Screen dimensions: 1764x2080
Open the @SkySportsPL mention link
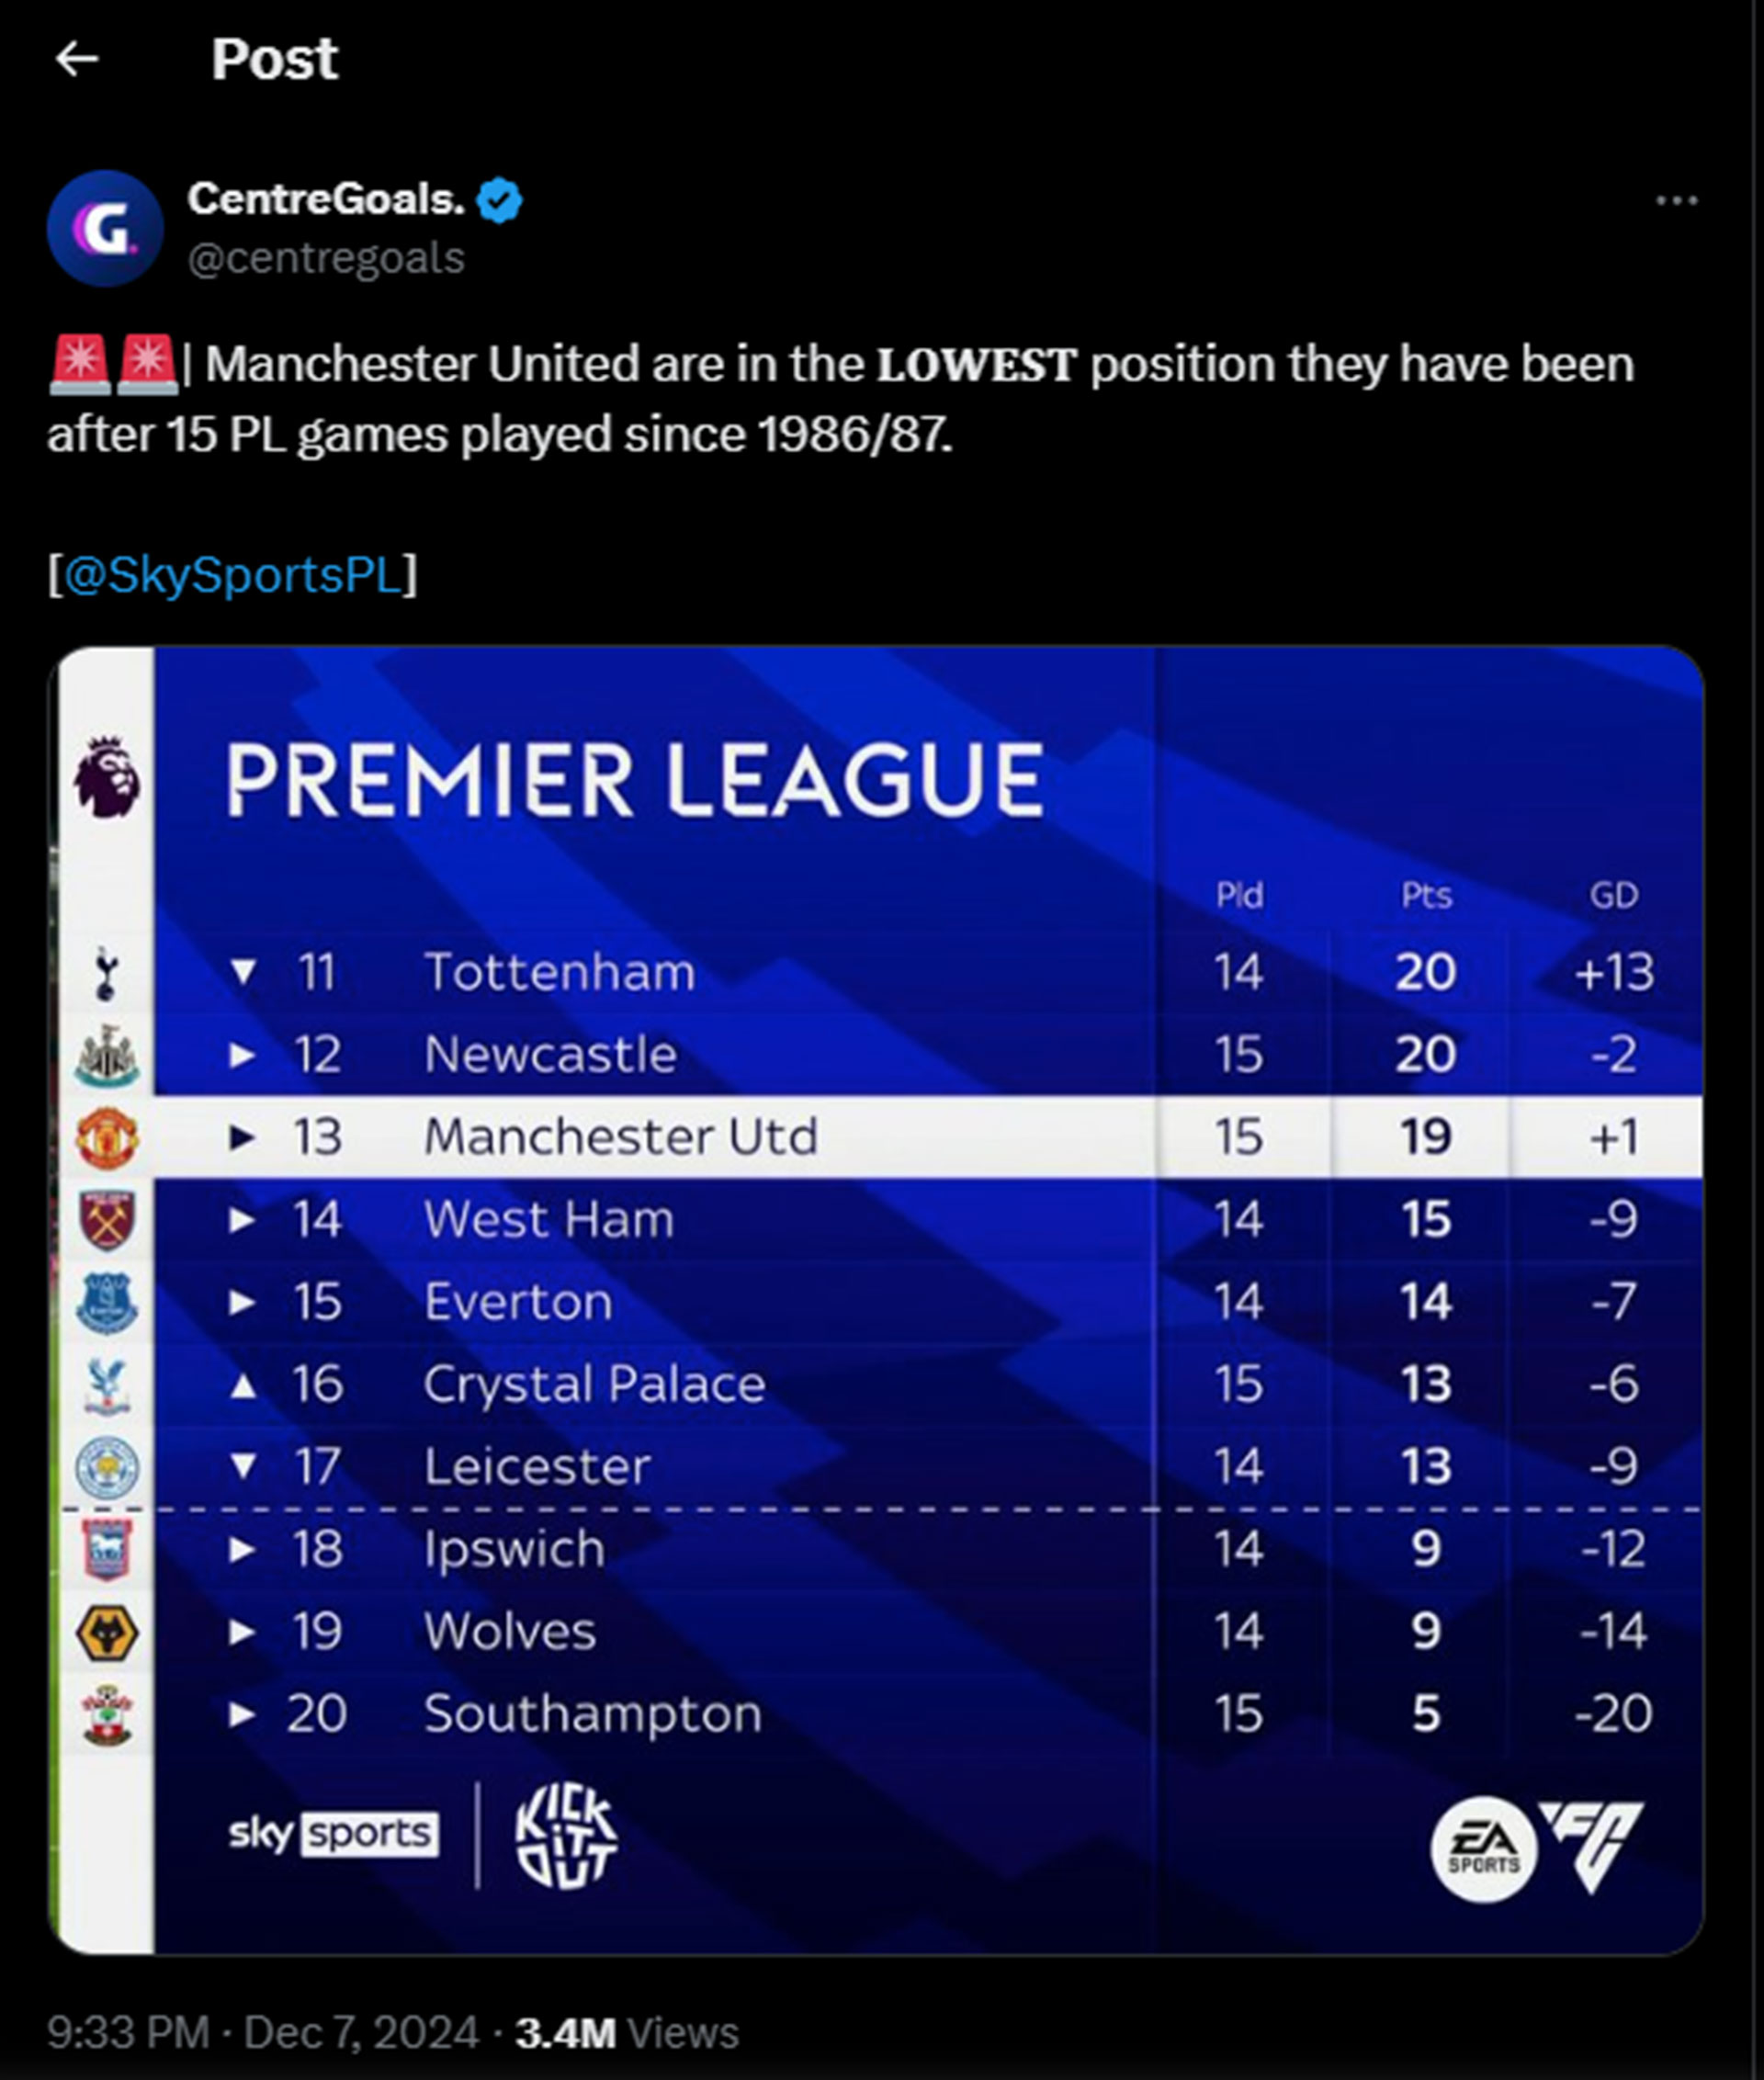pyautogui.click(x=233, y=575)
